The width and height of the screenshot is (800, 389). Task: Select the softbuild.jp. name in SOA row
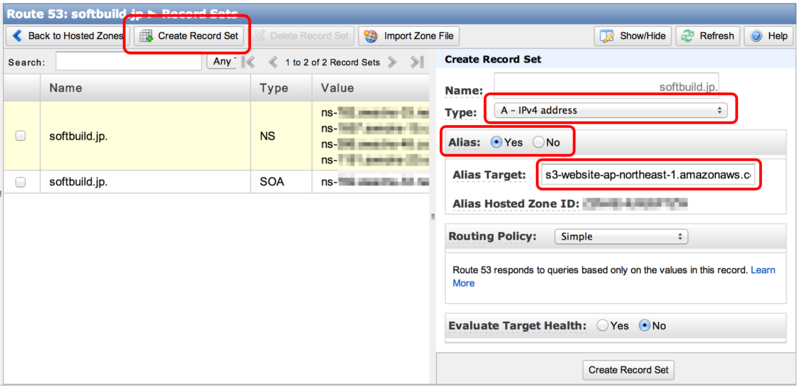[x=79, y=182]
